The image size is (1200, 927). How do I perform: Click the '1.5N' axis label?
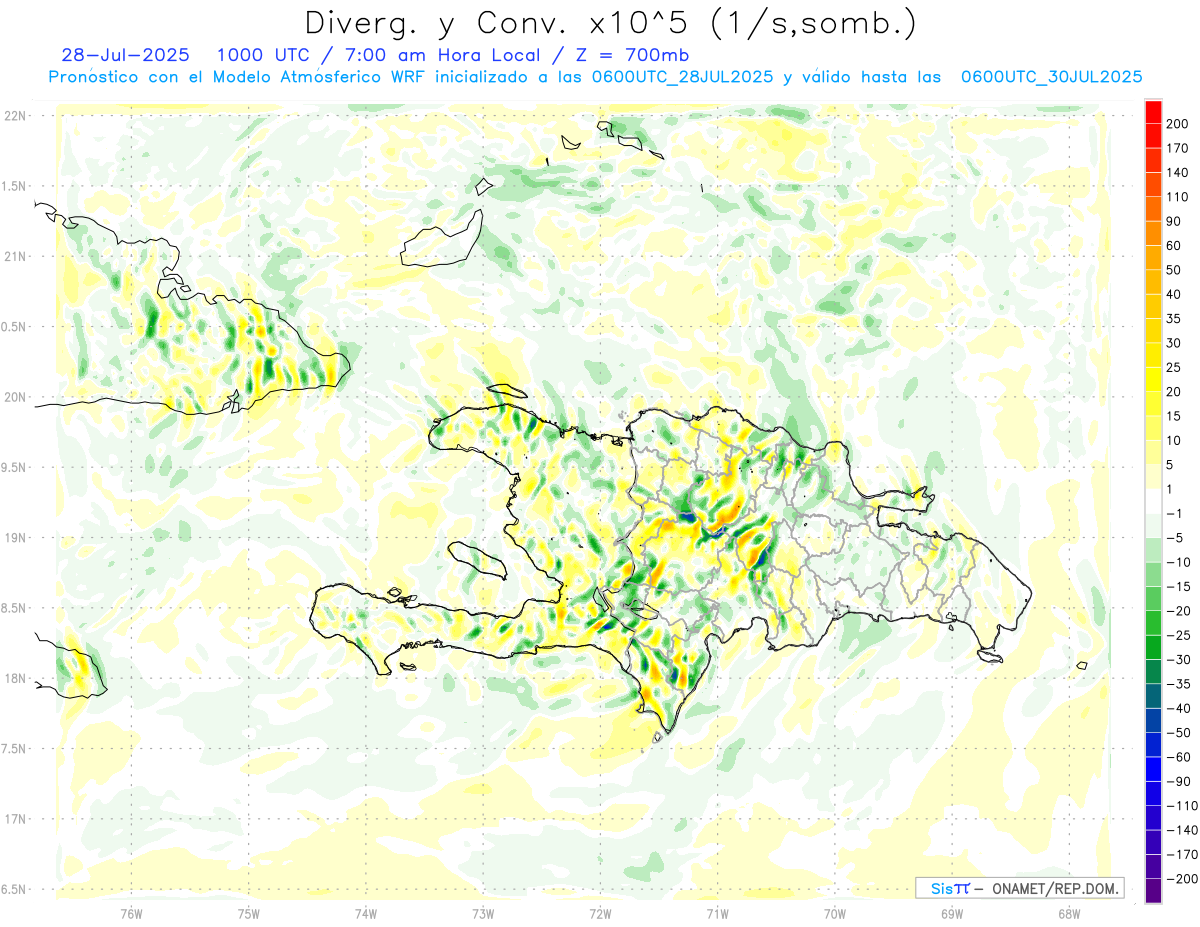tap(15, 187)
